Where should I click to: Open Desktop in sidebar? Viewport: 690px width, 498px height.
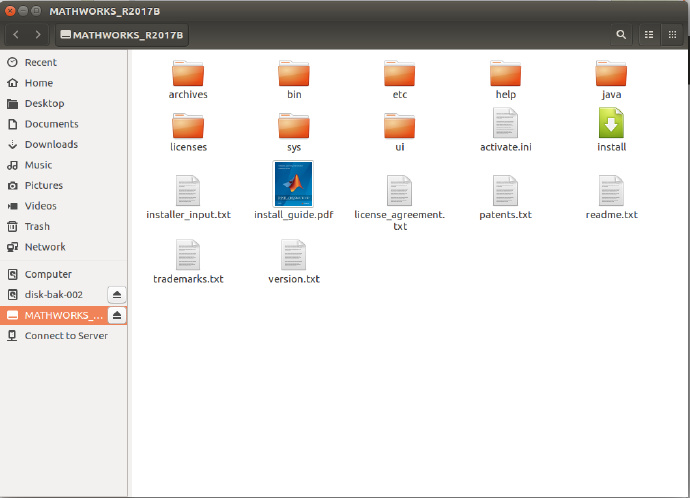tap(63, 103)
